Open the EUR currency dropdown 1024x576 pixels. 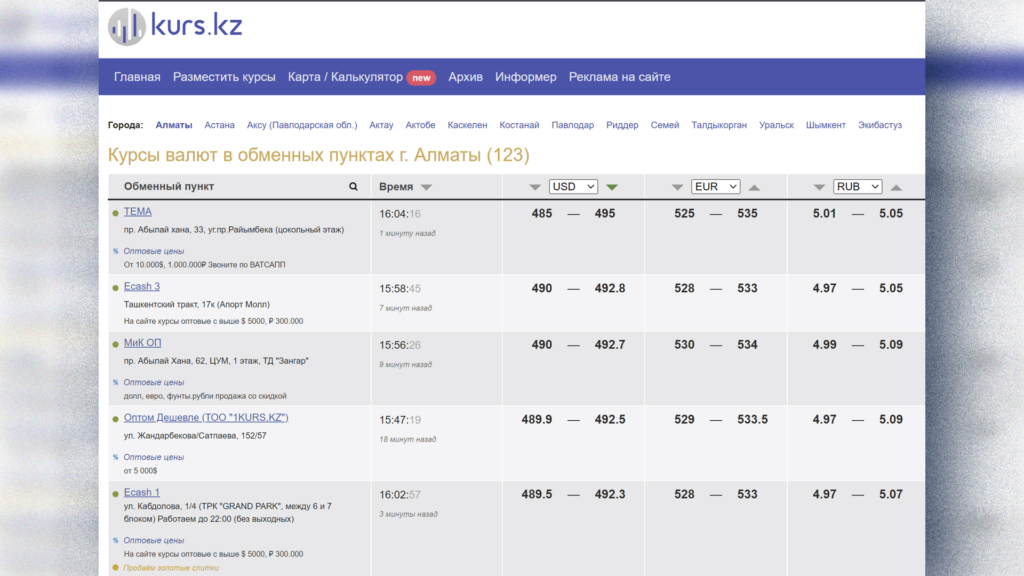(x=716, y=187)
